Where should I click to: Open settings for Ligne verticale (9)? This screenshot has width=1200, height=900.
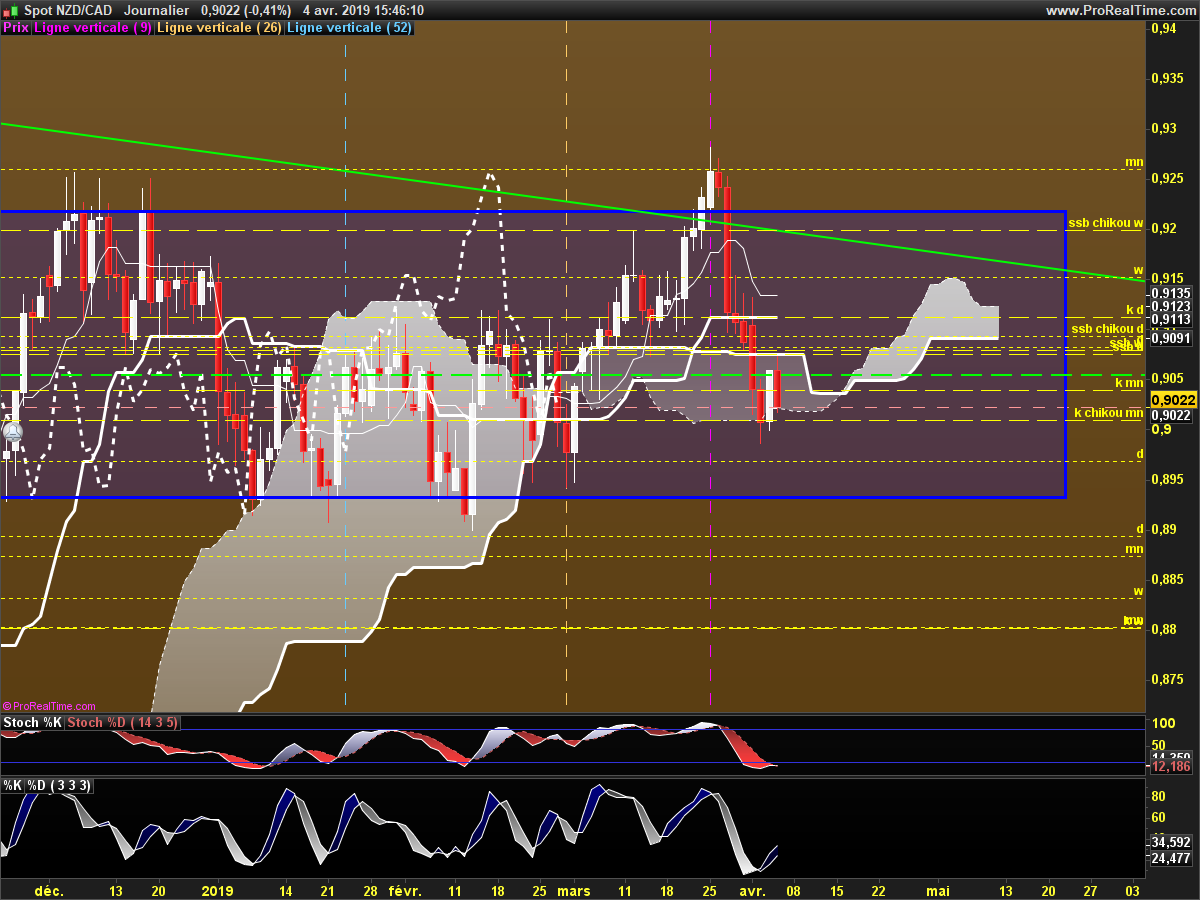pyautogui.click(x=93, y=28)
